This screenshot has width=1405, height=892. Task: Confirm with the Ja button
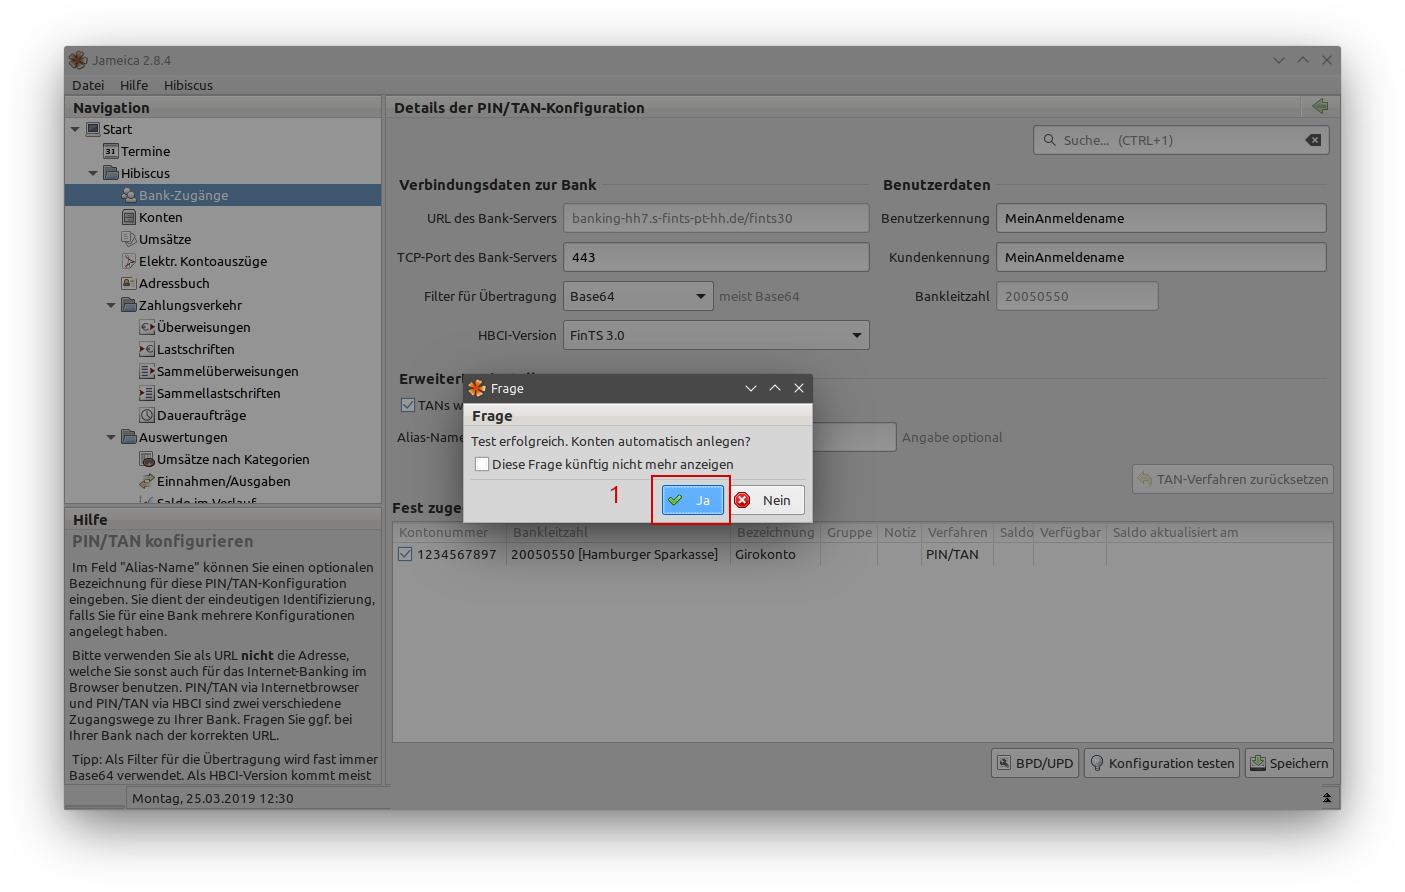[x=692, y=500]
